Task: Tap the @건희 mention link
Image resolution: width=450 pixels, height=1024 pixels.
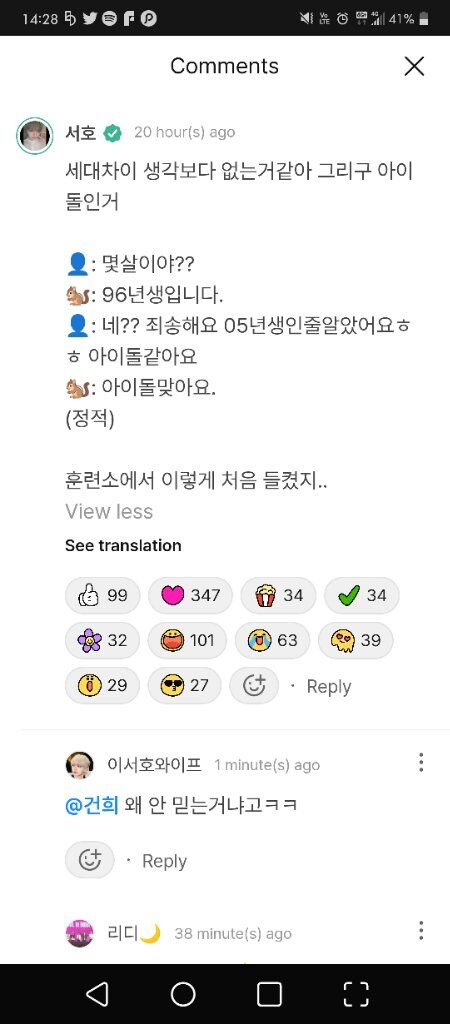Action: coord(92,805)
